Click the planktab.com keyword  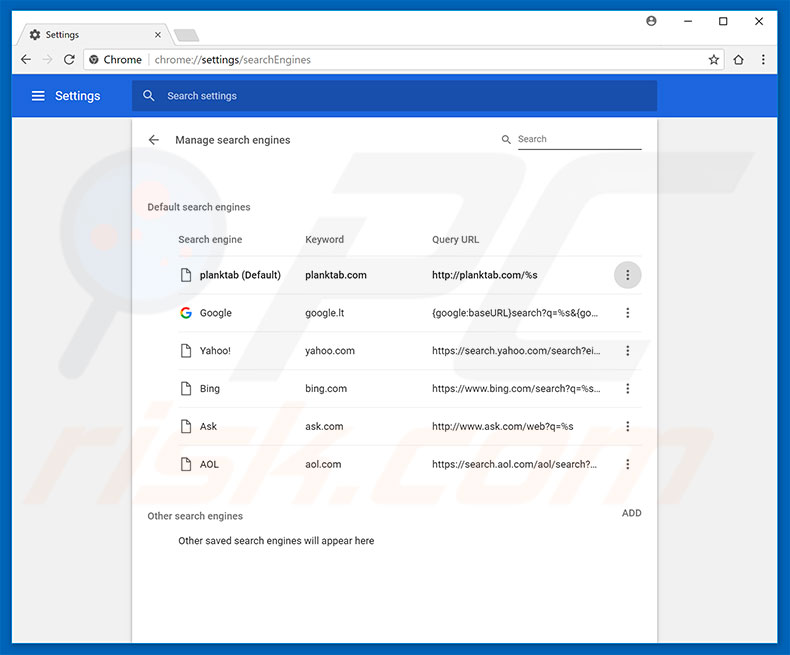pyautogui.click(x=336, y=275)
